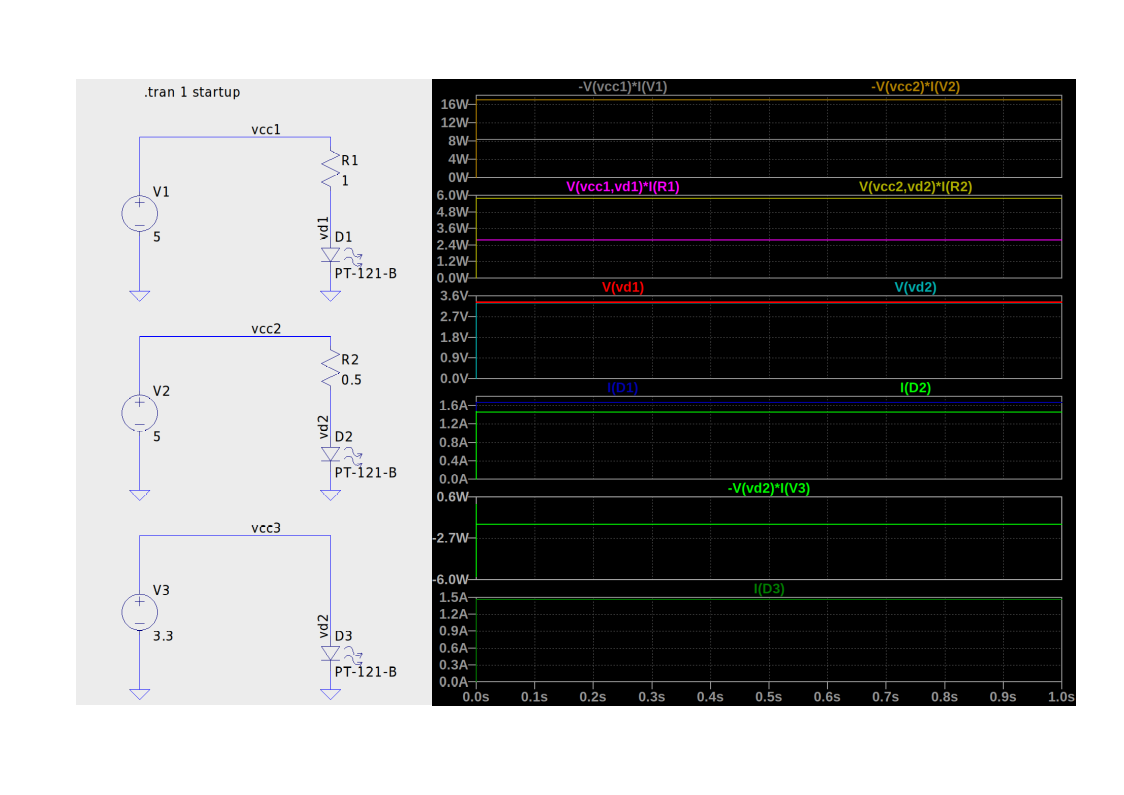
Task: Click the blue I(D1) trace label
Action: (622, 388)
